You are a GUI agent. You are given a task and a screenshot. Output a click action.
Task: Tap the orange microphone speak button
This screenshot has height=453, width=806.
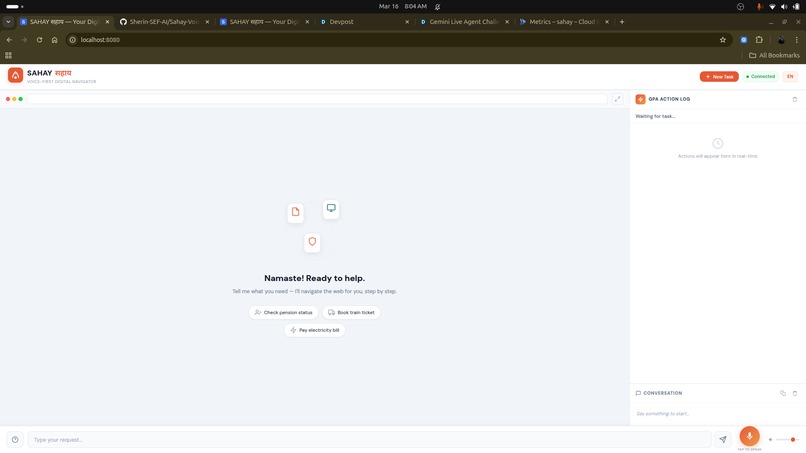749,436
